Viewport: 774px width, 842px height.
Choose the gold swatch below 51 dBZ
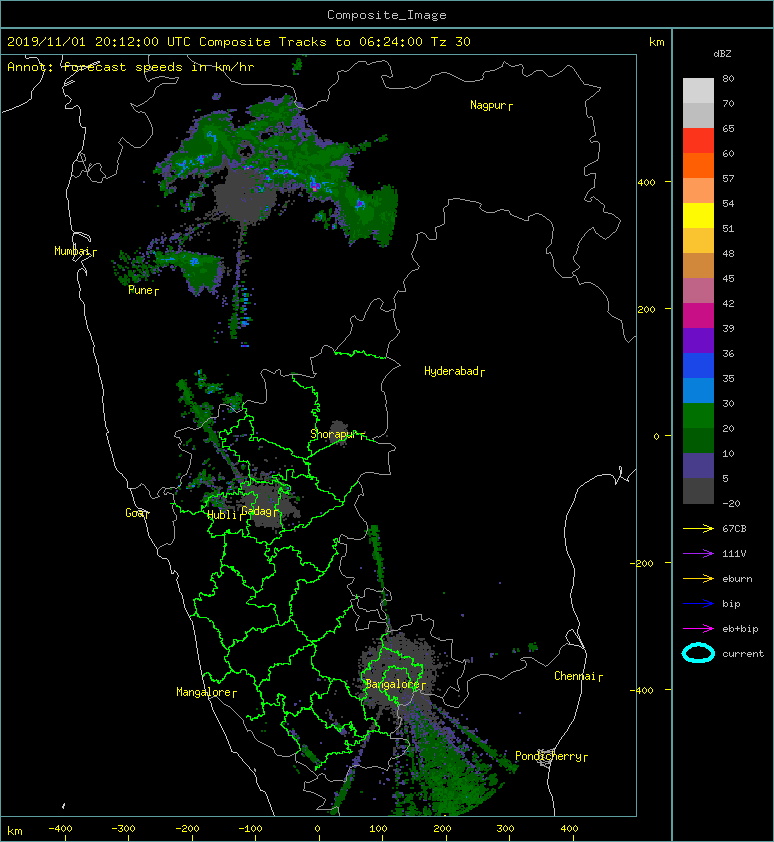(x=698, y=241)
